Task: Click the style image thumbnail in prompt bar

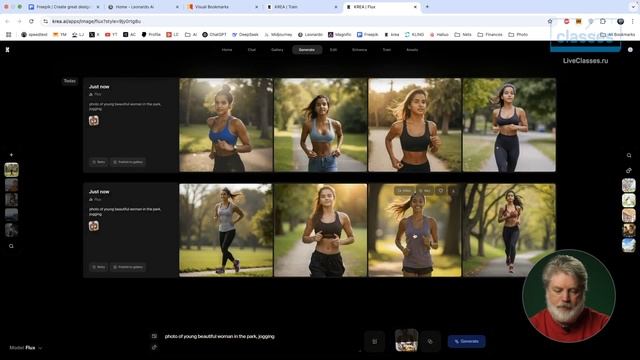Action: [x=406, y=340]
